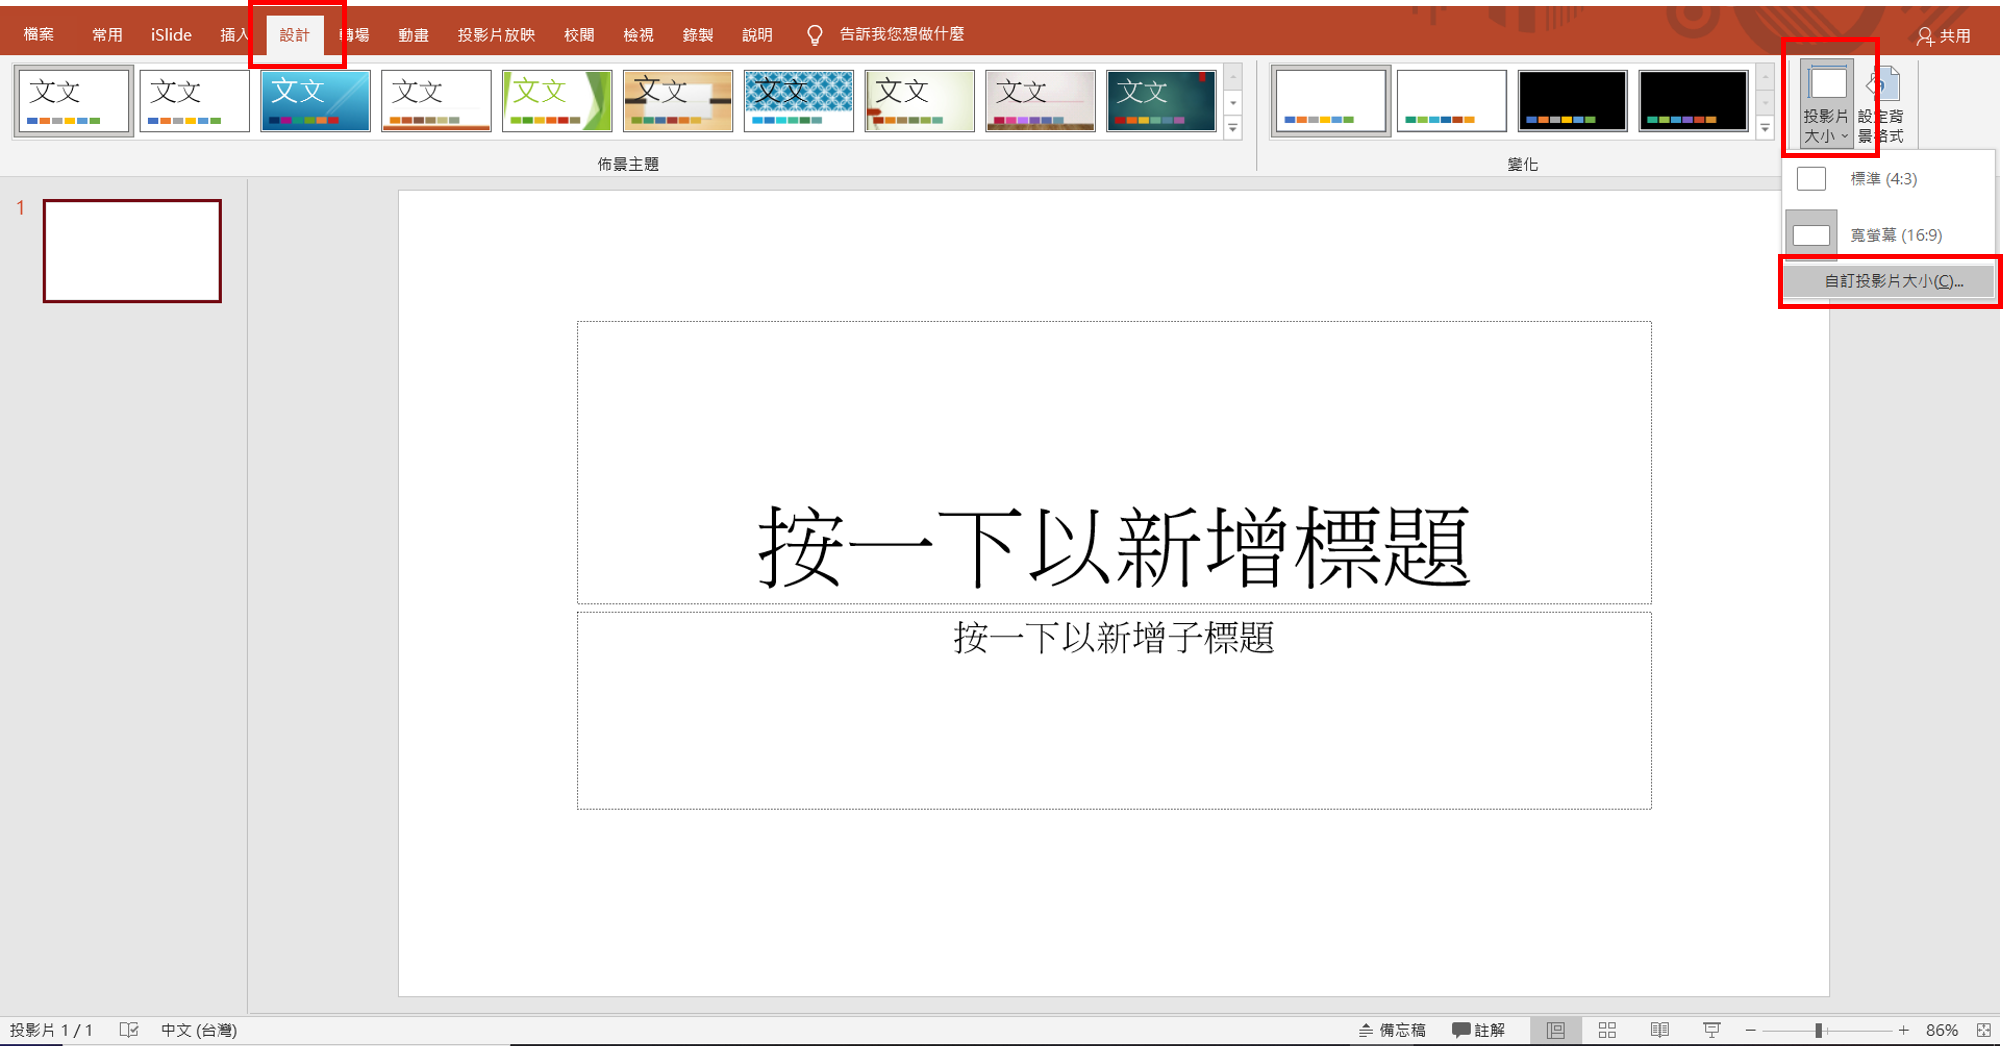Click the 備忘稿 notes icon
The width and height of the screenshot is (2003, 1046).
point(1394,1029)
